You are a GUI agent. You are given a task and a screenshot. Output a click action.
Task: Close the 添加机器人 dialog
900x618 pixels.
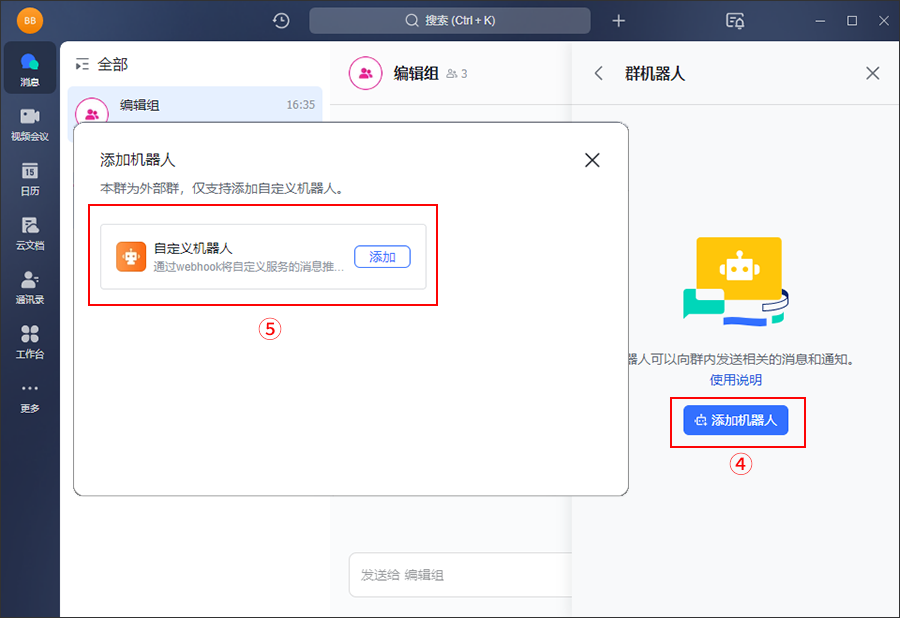pos(592,160)
